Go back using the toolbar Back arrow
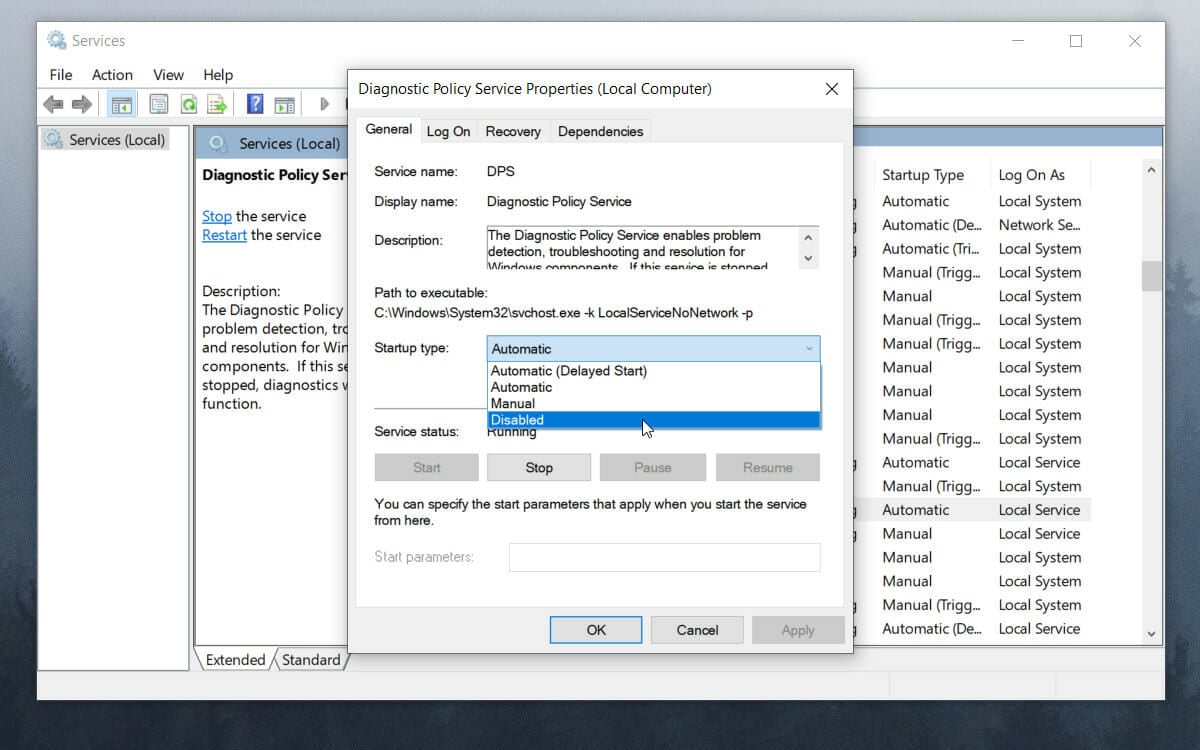Viewport: 1200px width, 750px height. (x=53, y=104)
